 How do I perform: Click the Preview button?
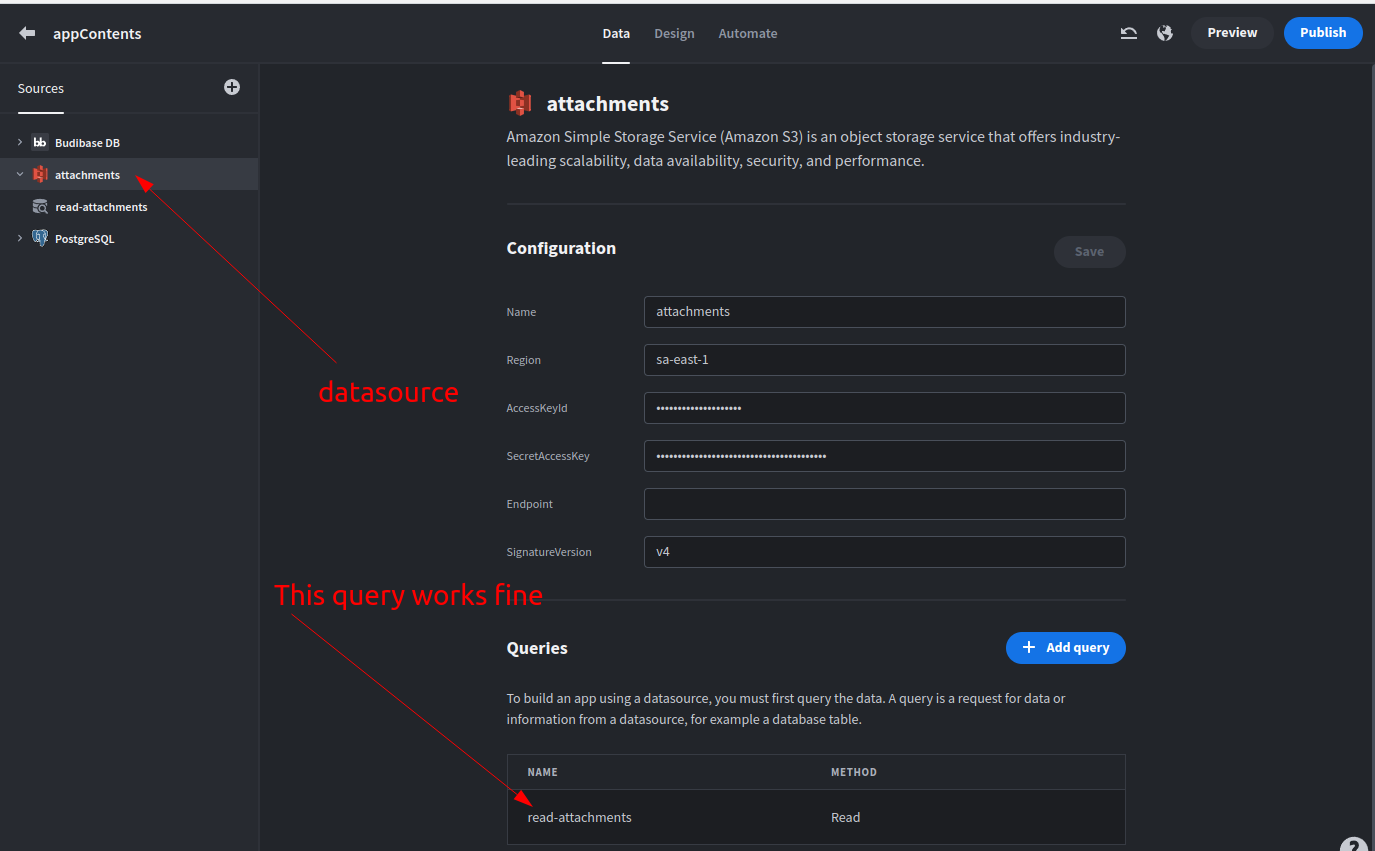pos(1231,32)
